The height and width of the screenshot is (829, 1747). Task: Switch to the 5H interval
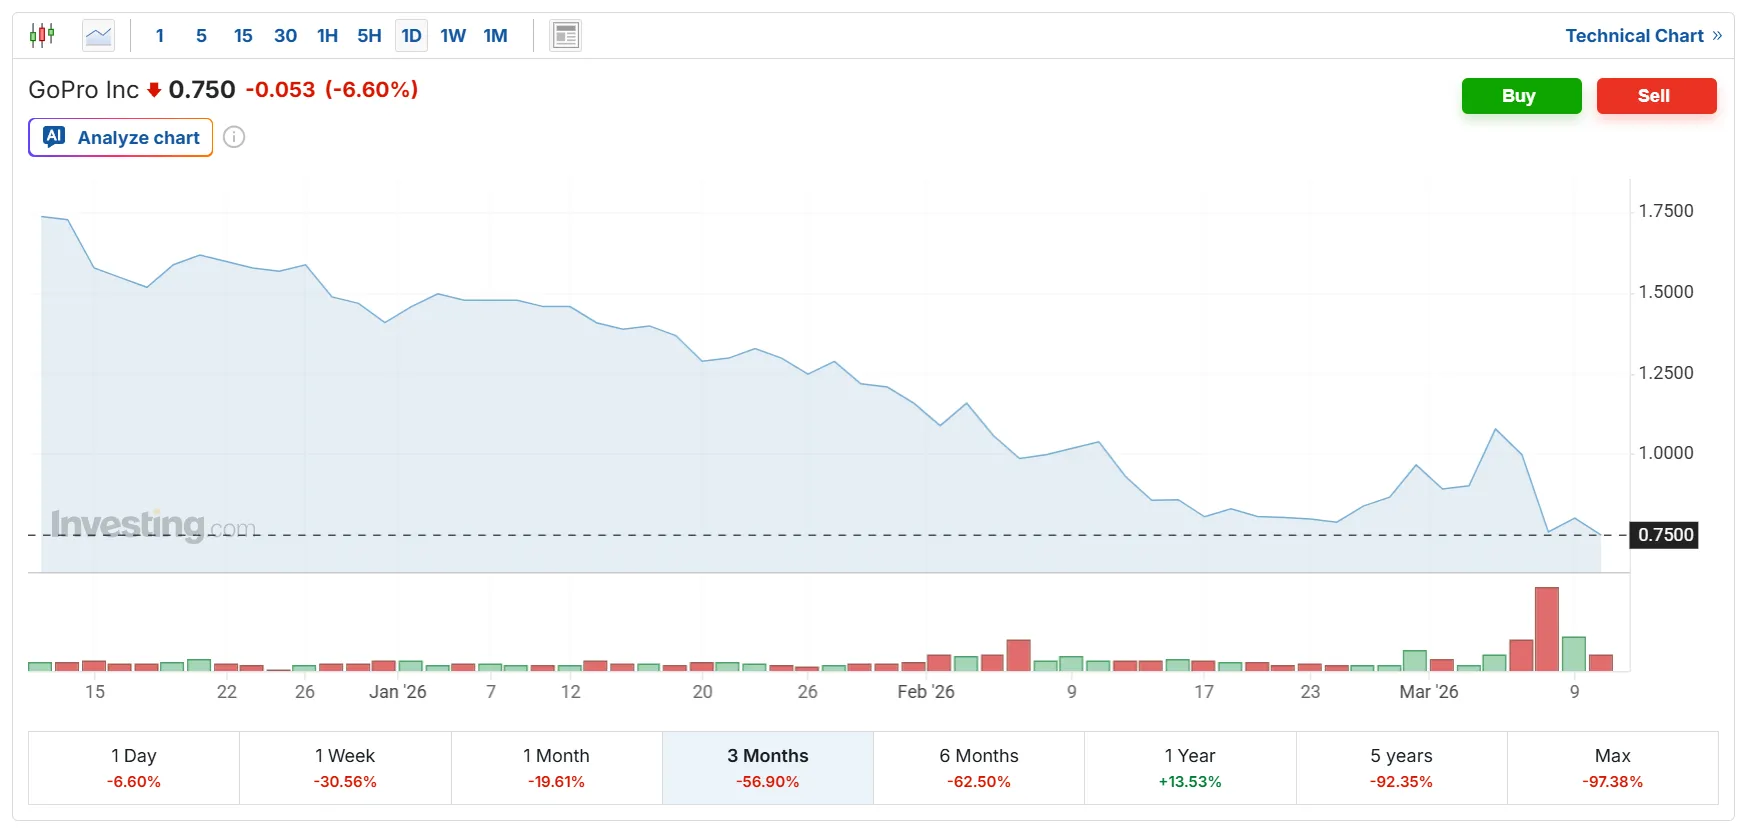pos(369,36)
